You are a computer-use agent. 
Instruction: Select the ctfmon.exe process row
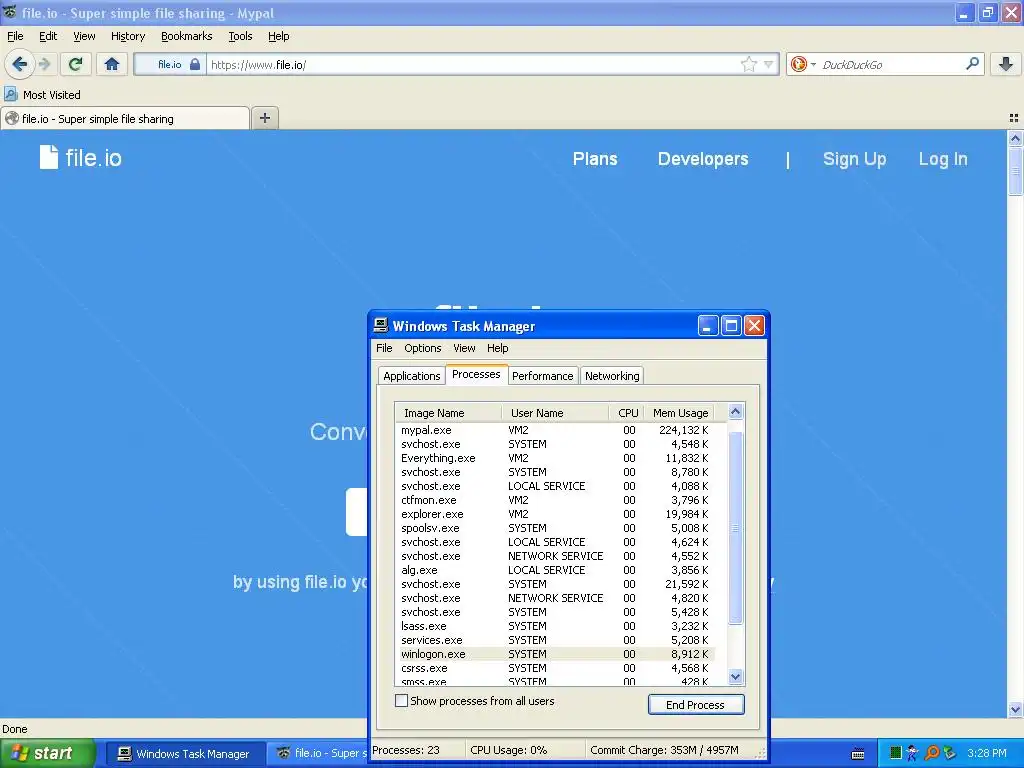(x=556, y=500)
